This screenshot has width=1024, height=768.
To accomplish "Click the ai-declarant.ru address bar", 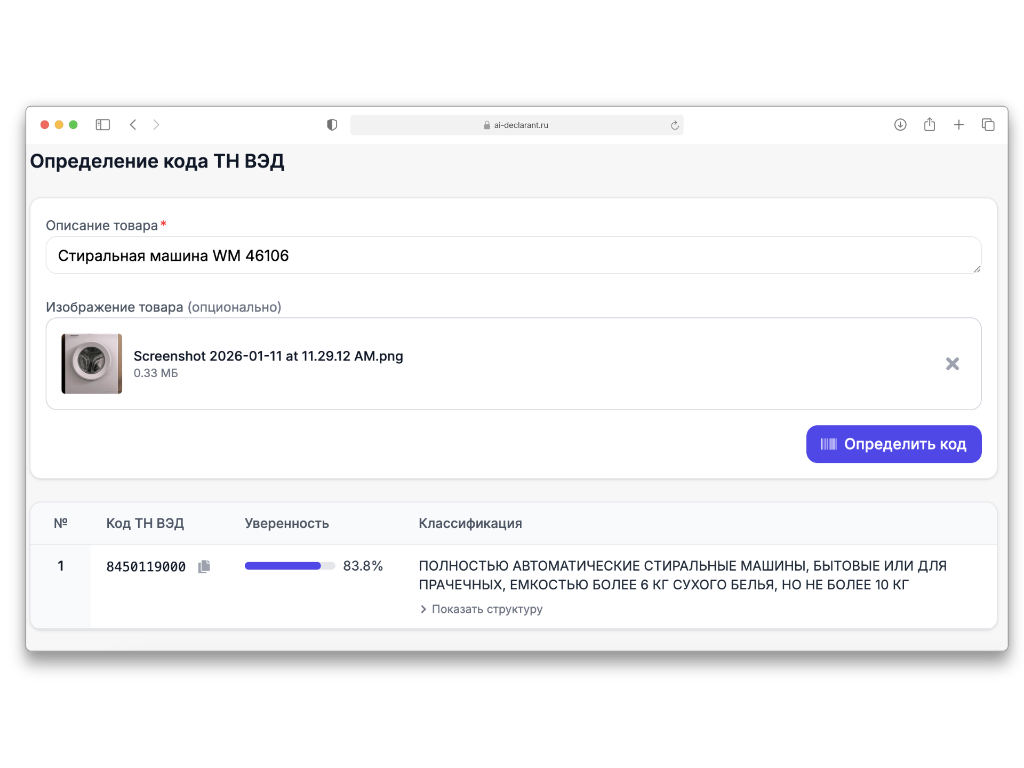I will [516, 126].
